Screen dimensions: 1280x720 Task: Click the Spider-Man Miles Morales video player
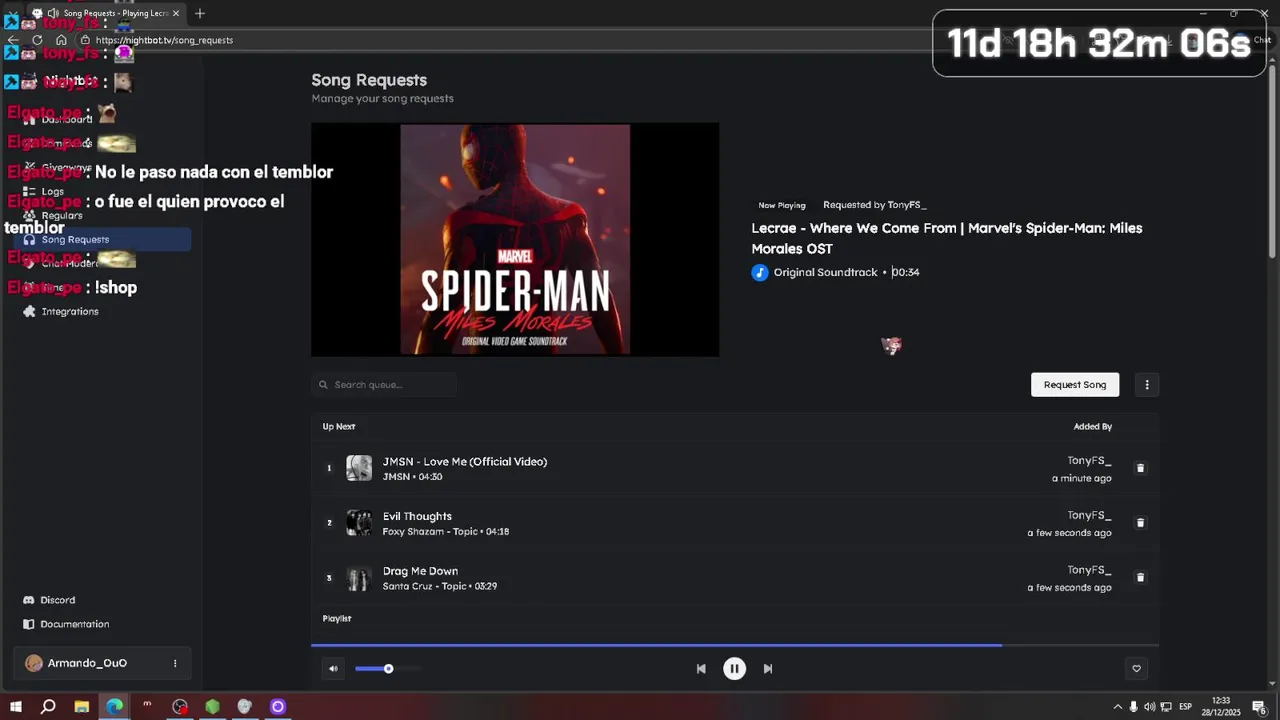pyautogui.click(x=515, y=240)
